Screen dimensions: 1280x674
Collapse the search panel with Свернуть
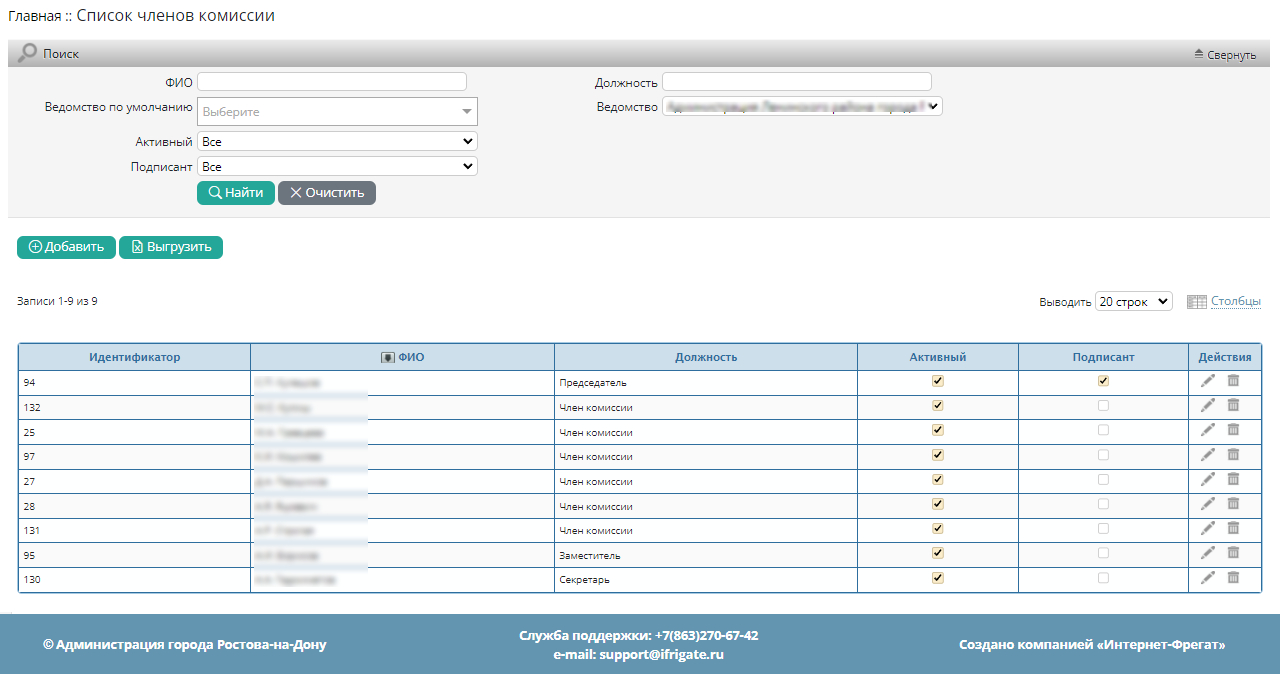tap(1225, 55)
